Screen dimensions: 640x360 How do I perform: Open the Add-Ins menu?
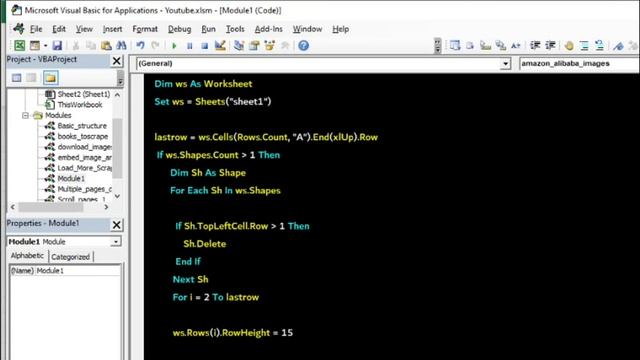(269, 29)
